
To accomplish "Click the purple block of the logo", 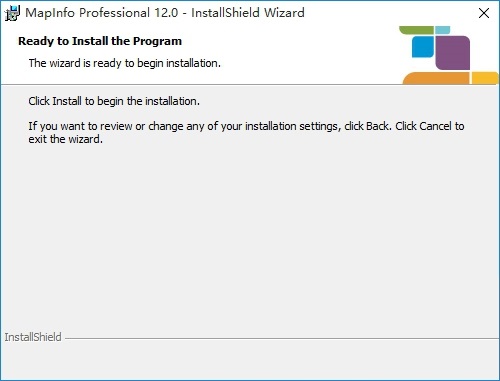I will pos(452,52).
